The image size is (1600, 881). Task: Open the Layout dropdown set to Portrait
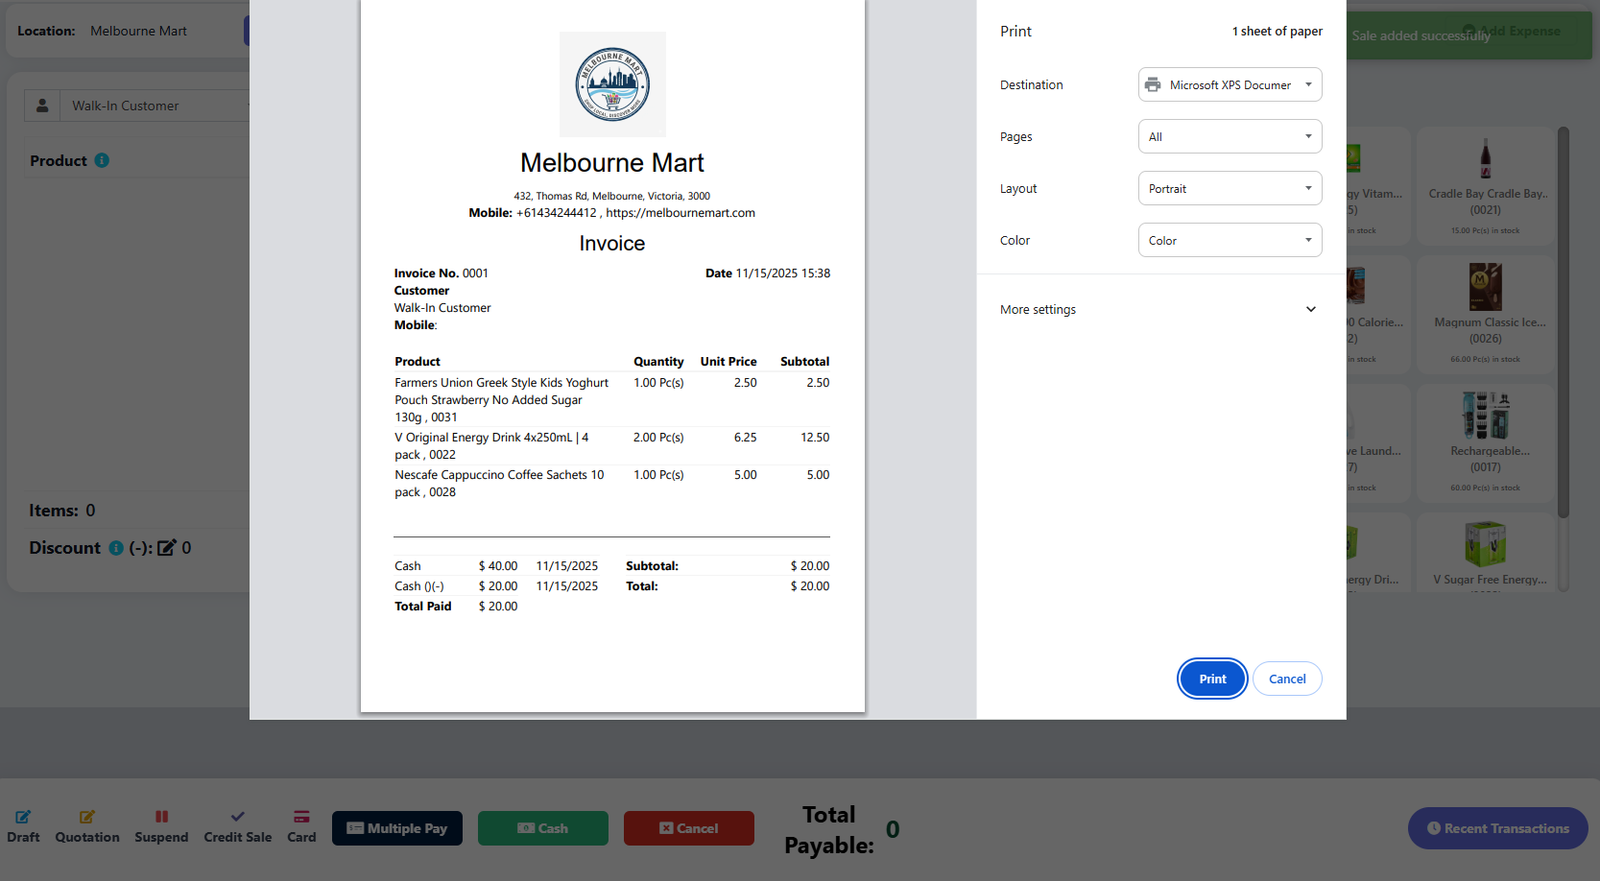(1230, 189)
